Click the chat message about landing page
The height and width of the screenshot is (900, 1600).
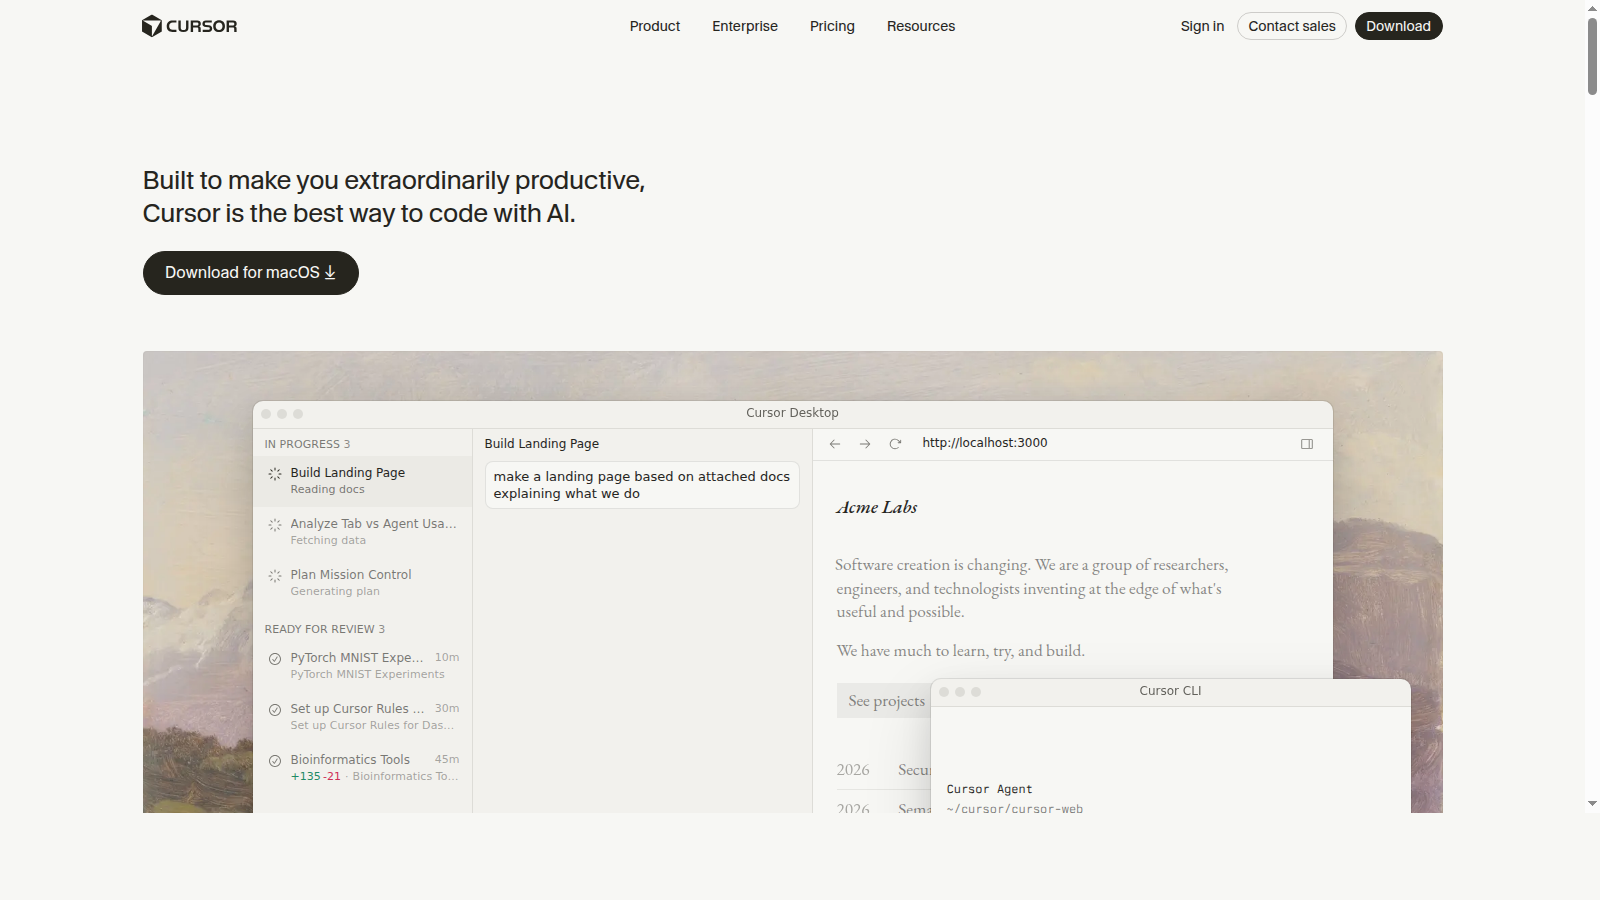click(642, 485)
